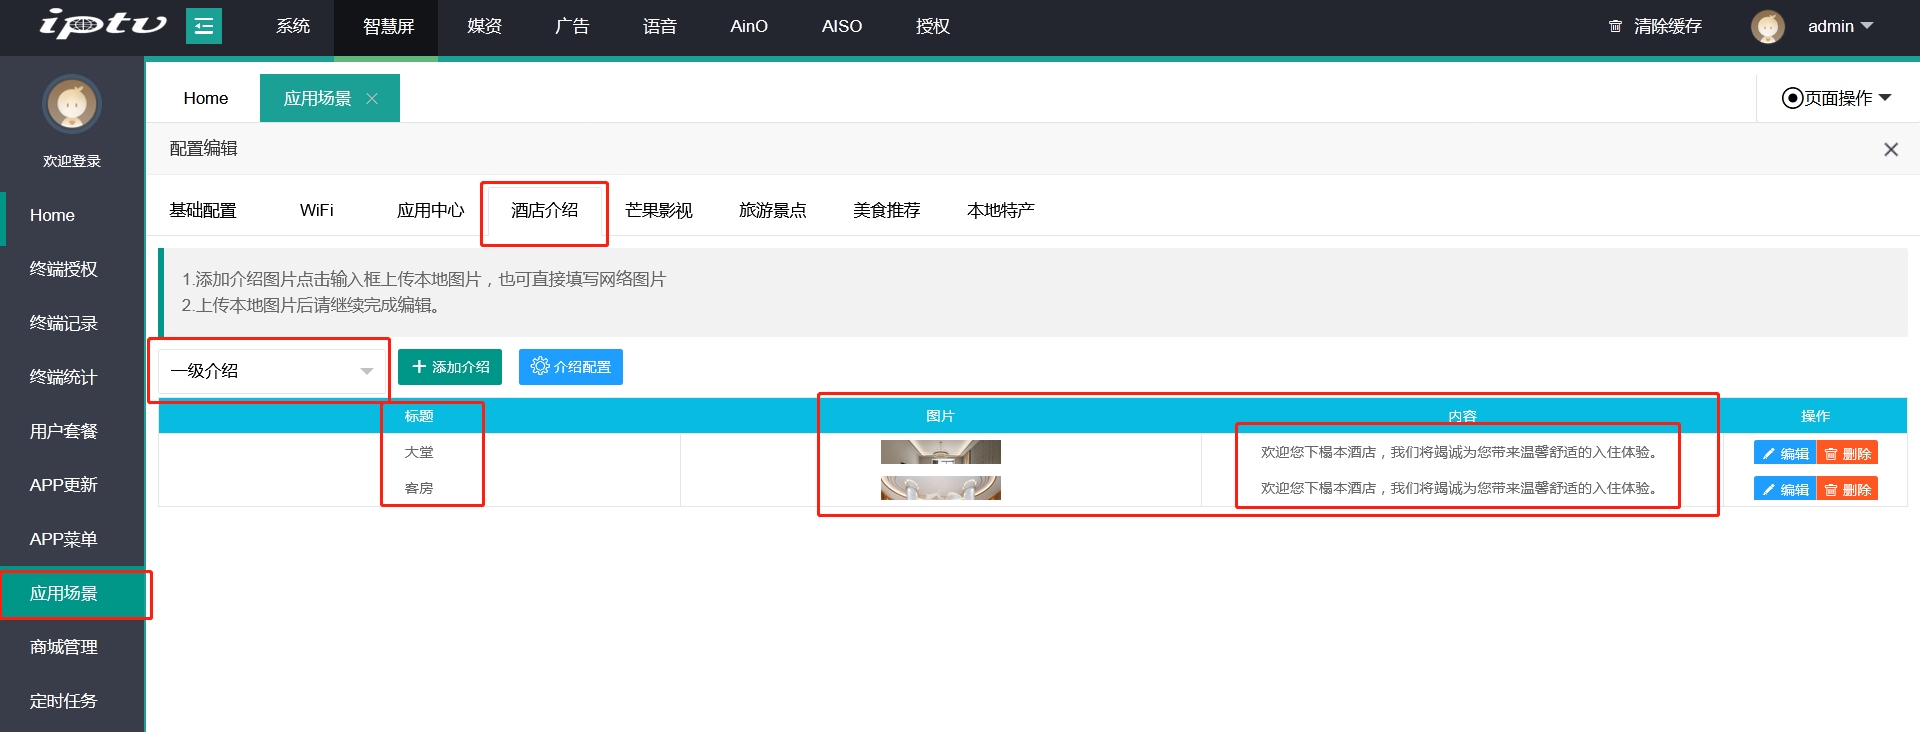Screen dimensions: 1920x732
Task: Close the 配置编辑 panel
Action: [1890, 149]
